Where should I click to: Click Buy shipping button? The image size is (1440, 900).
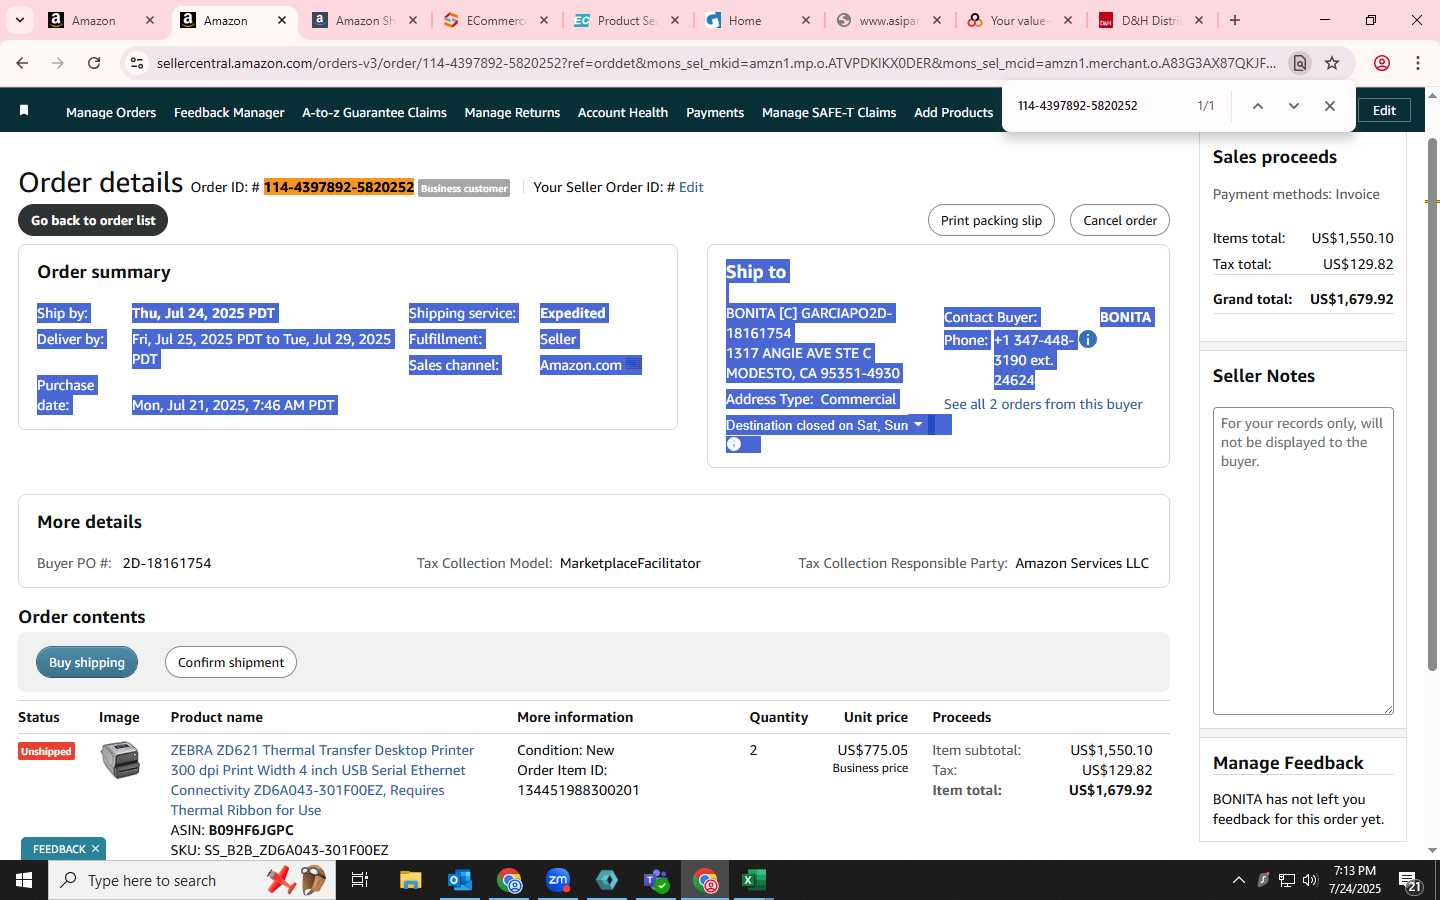click(x=87, y=662)
